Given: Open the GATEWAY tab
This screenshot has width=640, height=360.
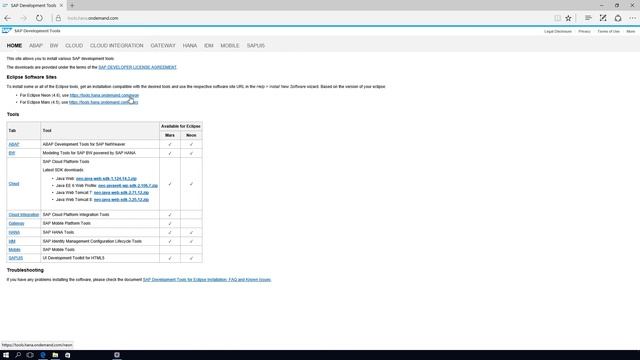Looking at the screenshot, I should [163, 46].
